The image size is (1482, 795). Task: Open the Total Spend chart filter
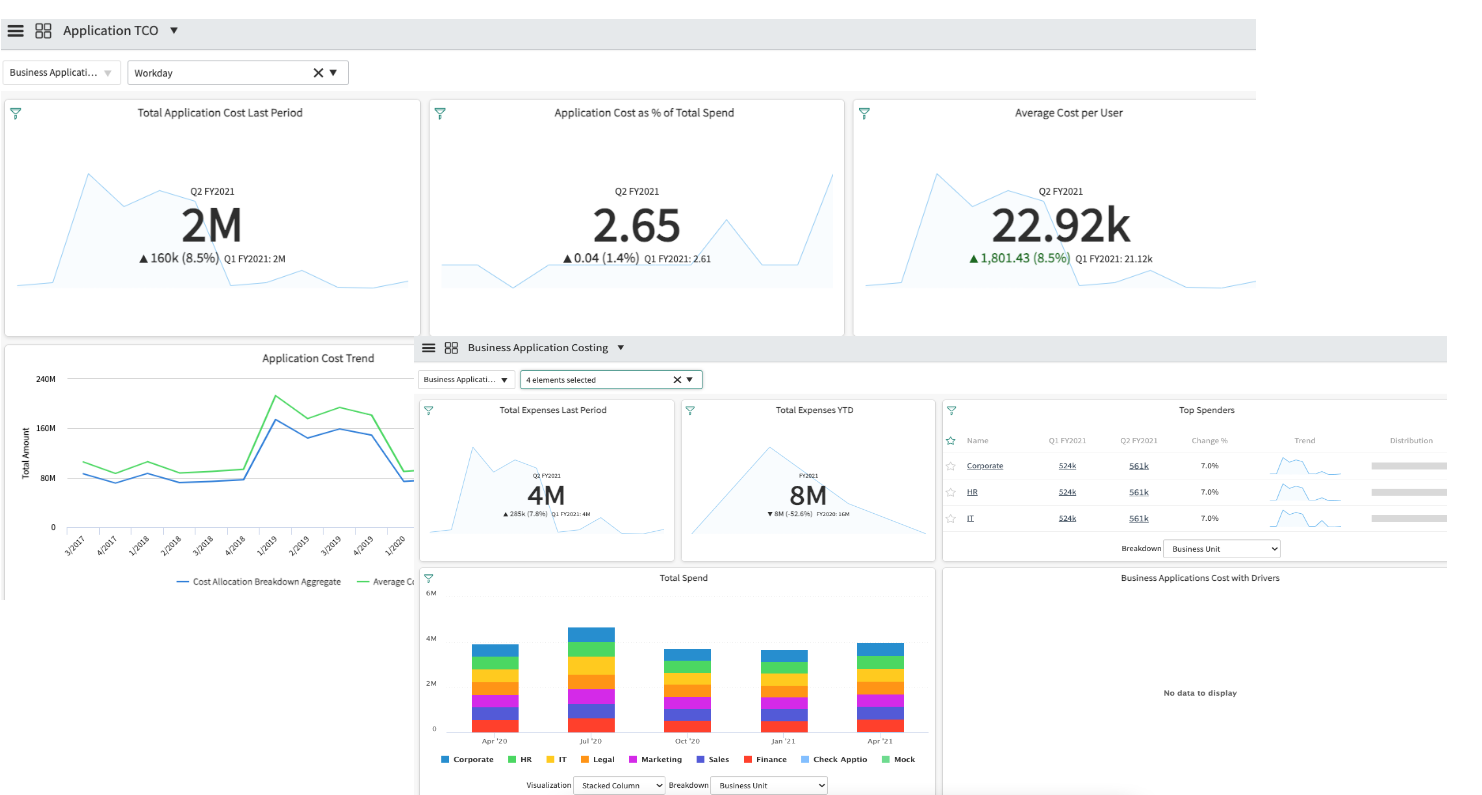tap(428, 578)
